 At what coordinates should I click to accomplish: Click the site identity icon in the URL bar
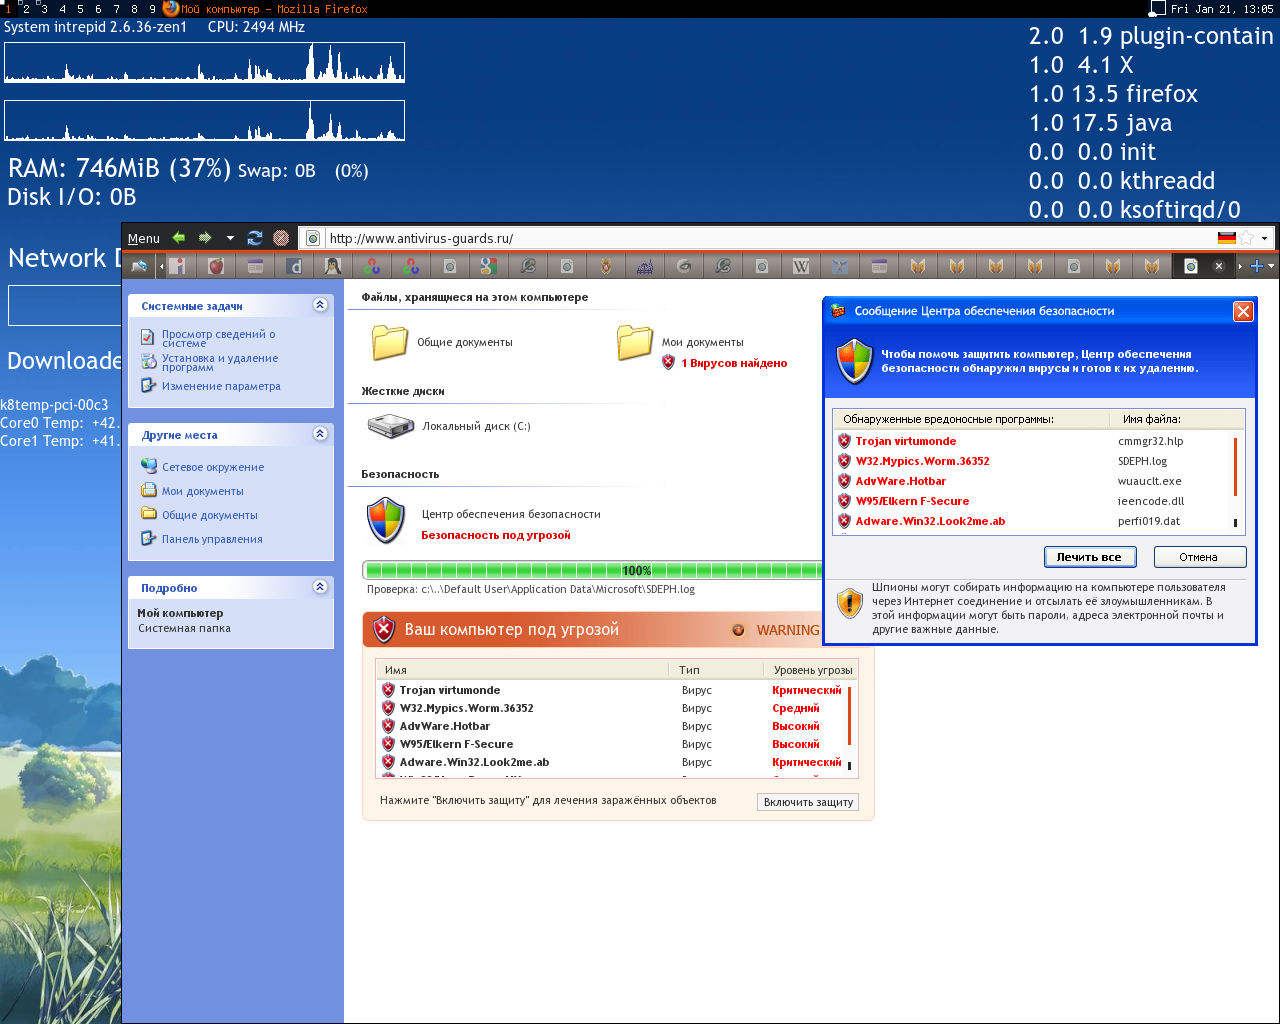point(313,238)
